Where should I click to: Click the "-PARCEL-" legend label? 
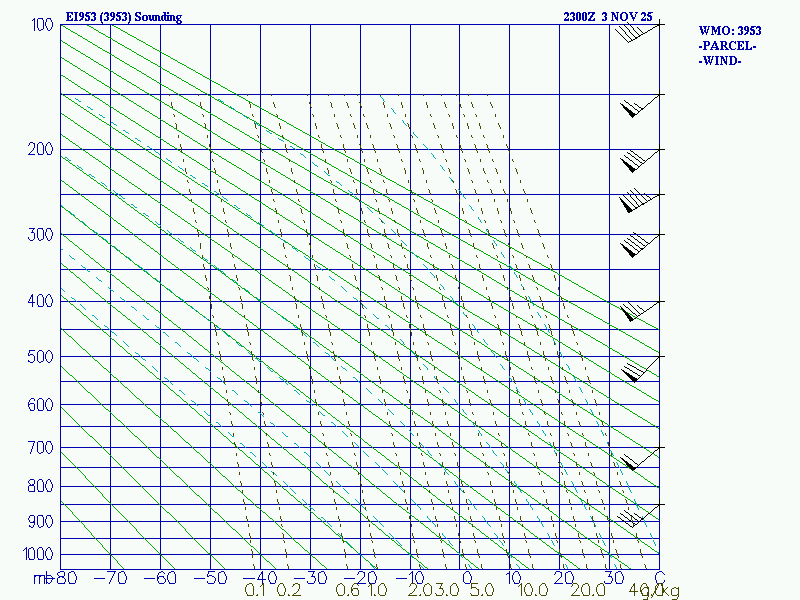coord(727,46)
